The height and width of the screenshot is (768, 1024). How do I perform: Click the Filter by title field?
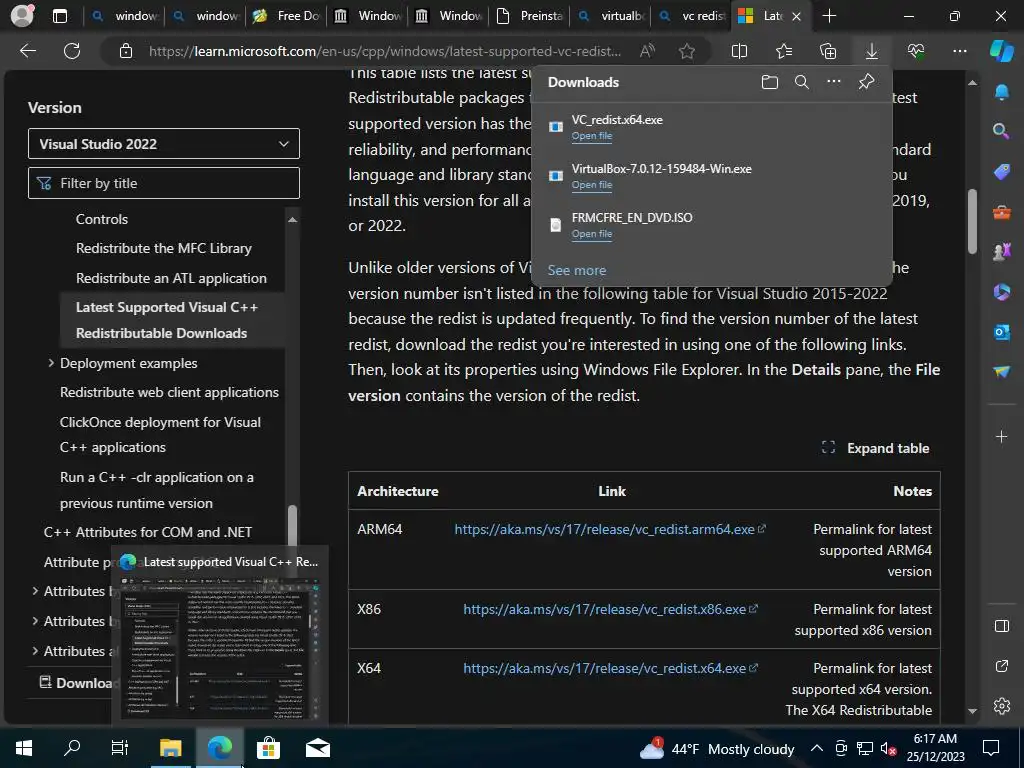tap(164, 183)
